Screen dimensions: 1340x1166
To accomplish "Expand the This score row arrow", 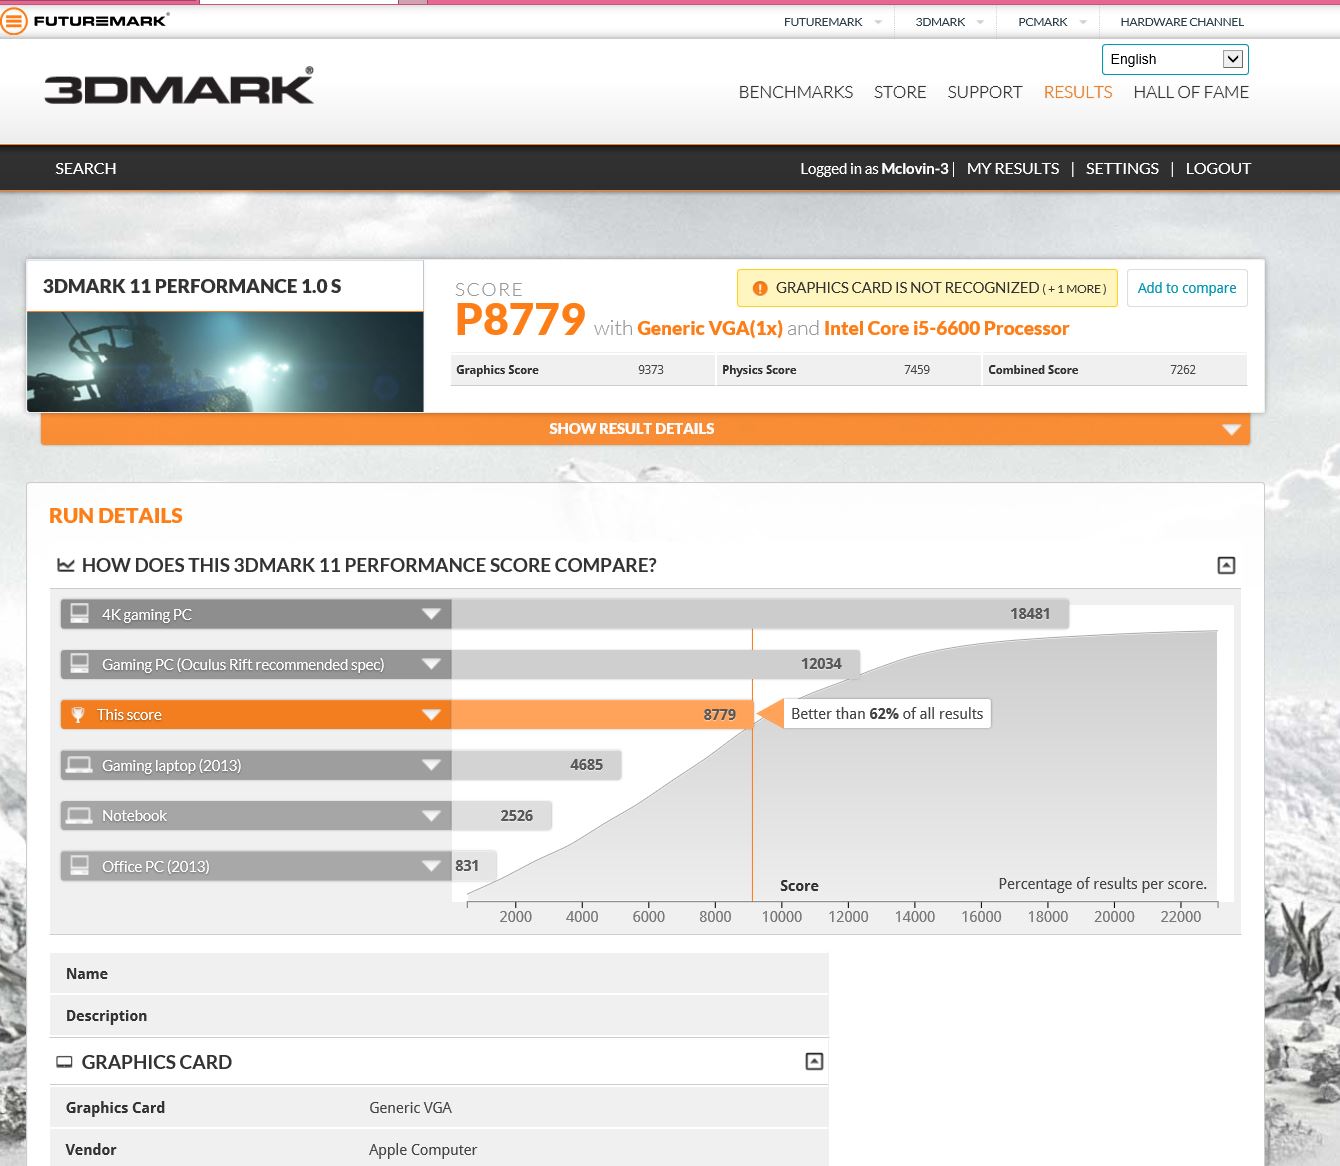I will click(431, 714).
